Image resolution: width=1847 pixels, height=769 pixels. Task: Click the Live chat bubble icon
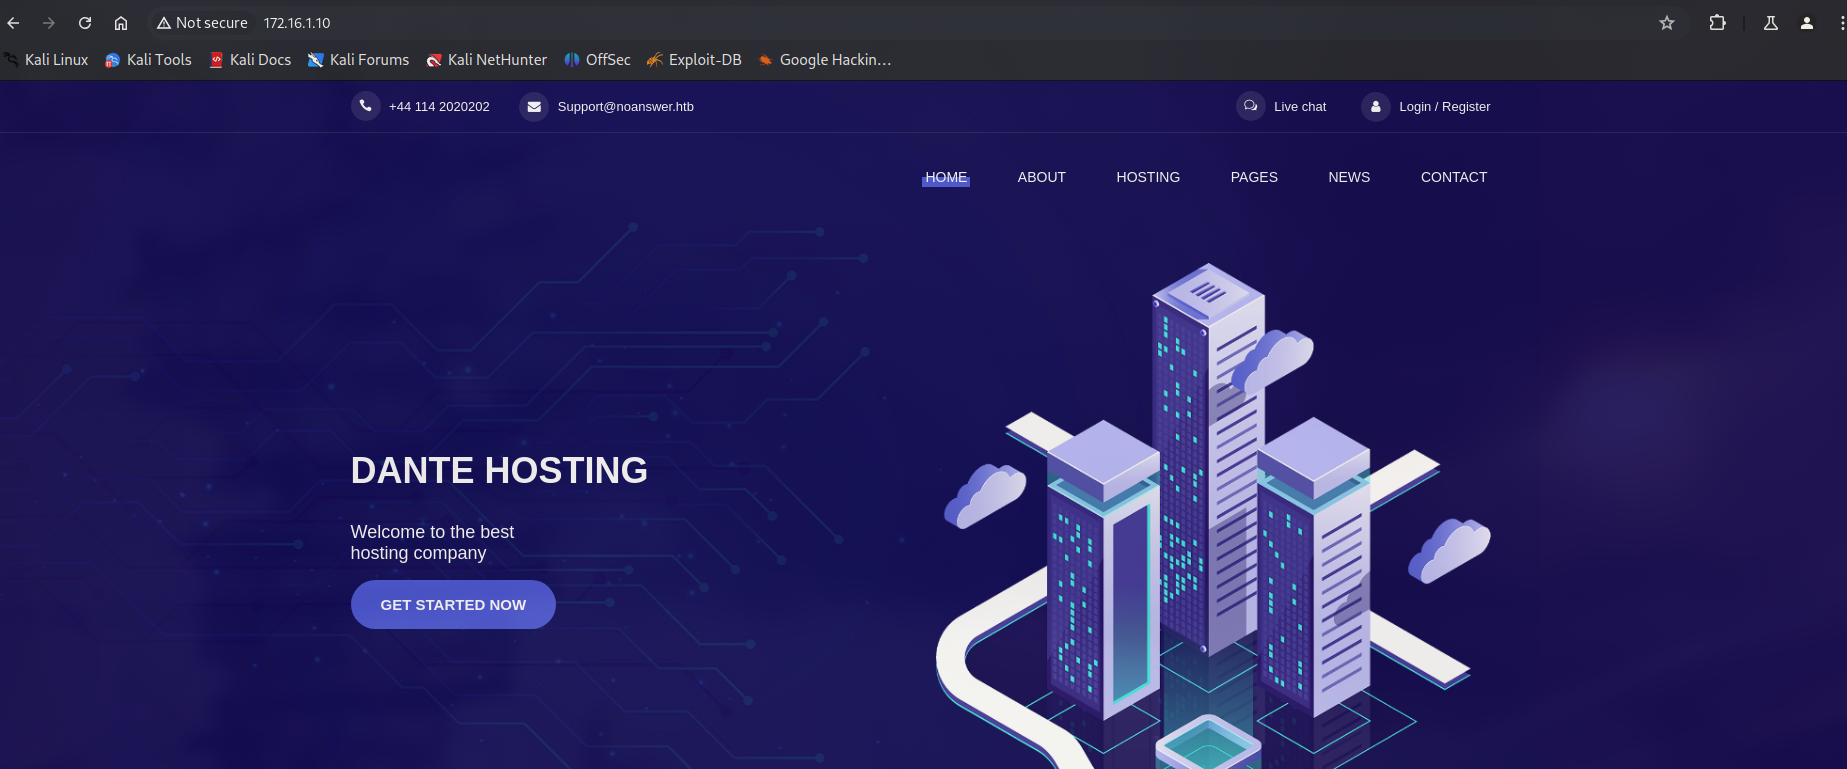tap(1250, 106)
